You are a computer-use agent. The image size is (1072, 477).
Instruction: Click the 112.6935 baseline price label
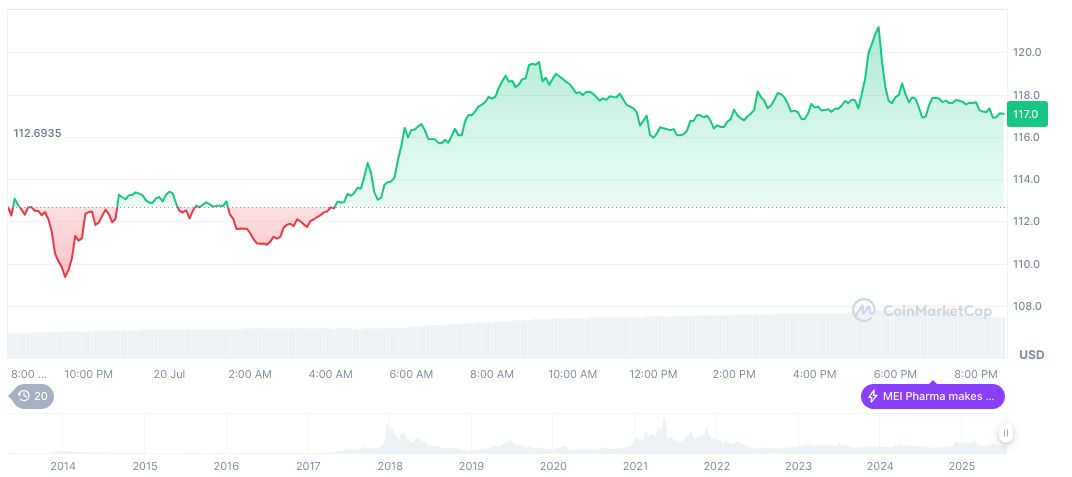[38, 133]
